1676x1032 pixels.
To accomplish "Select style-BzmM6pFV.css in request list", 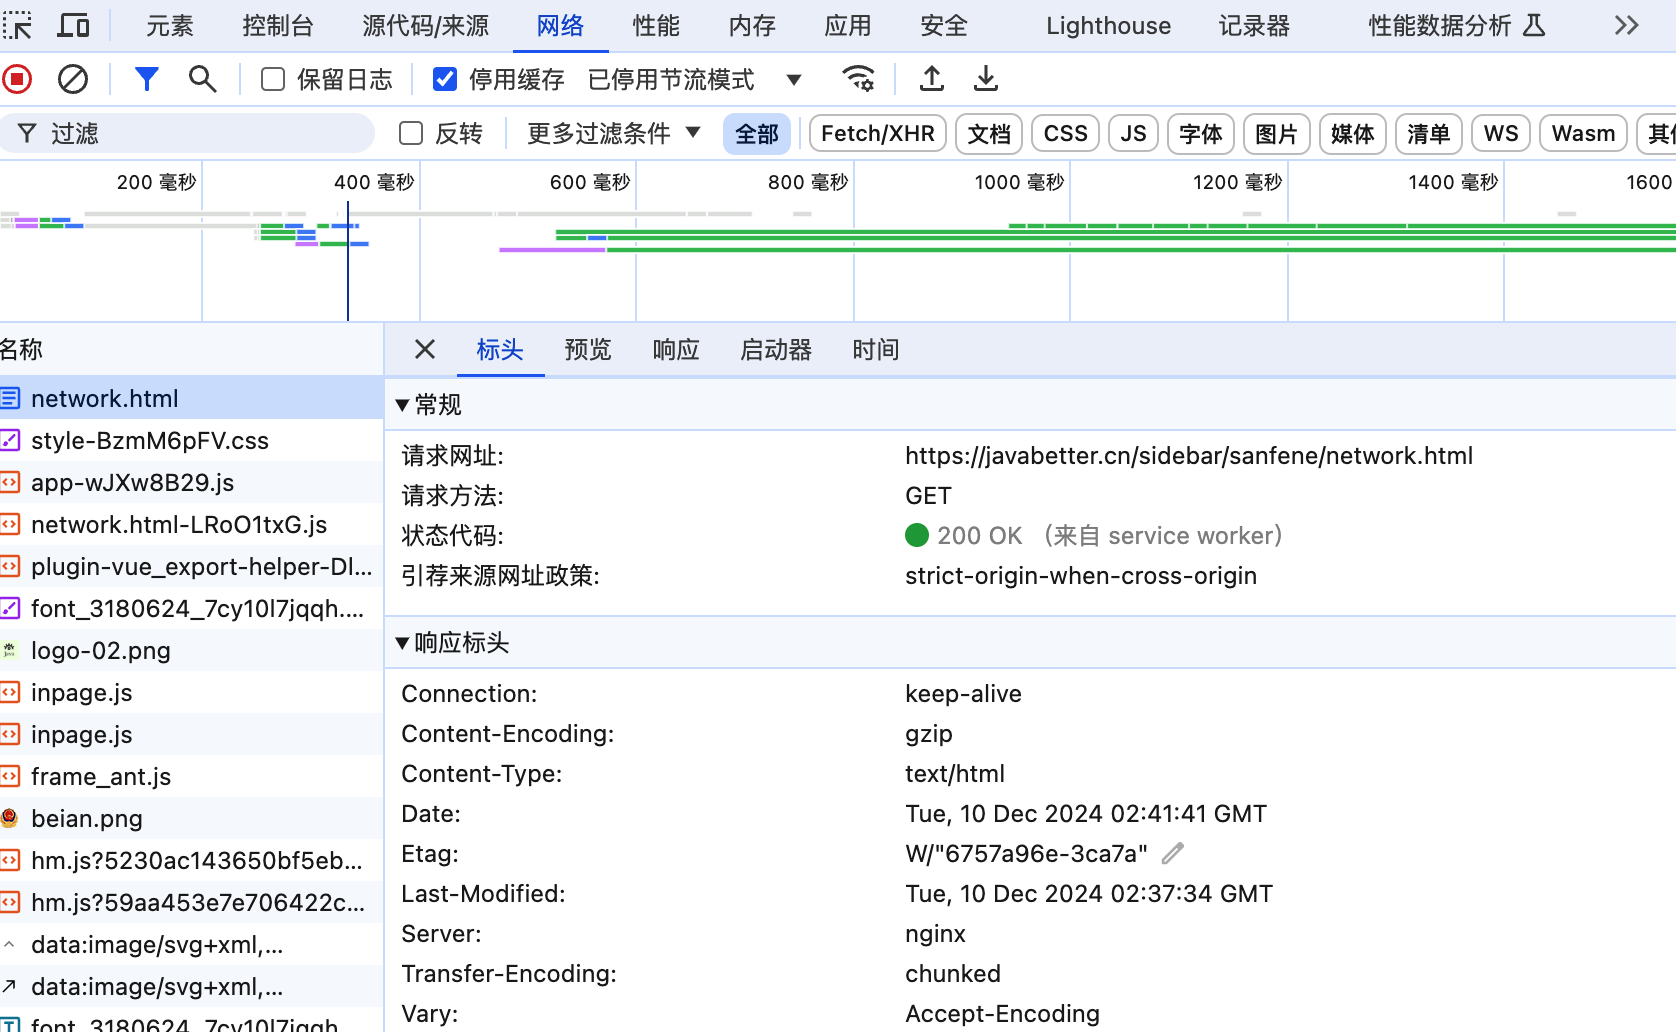I will point(150,440).
